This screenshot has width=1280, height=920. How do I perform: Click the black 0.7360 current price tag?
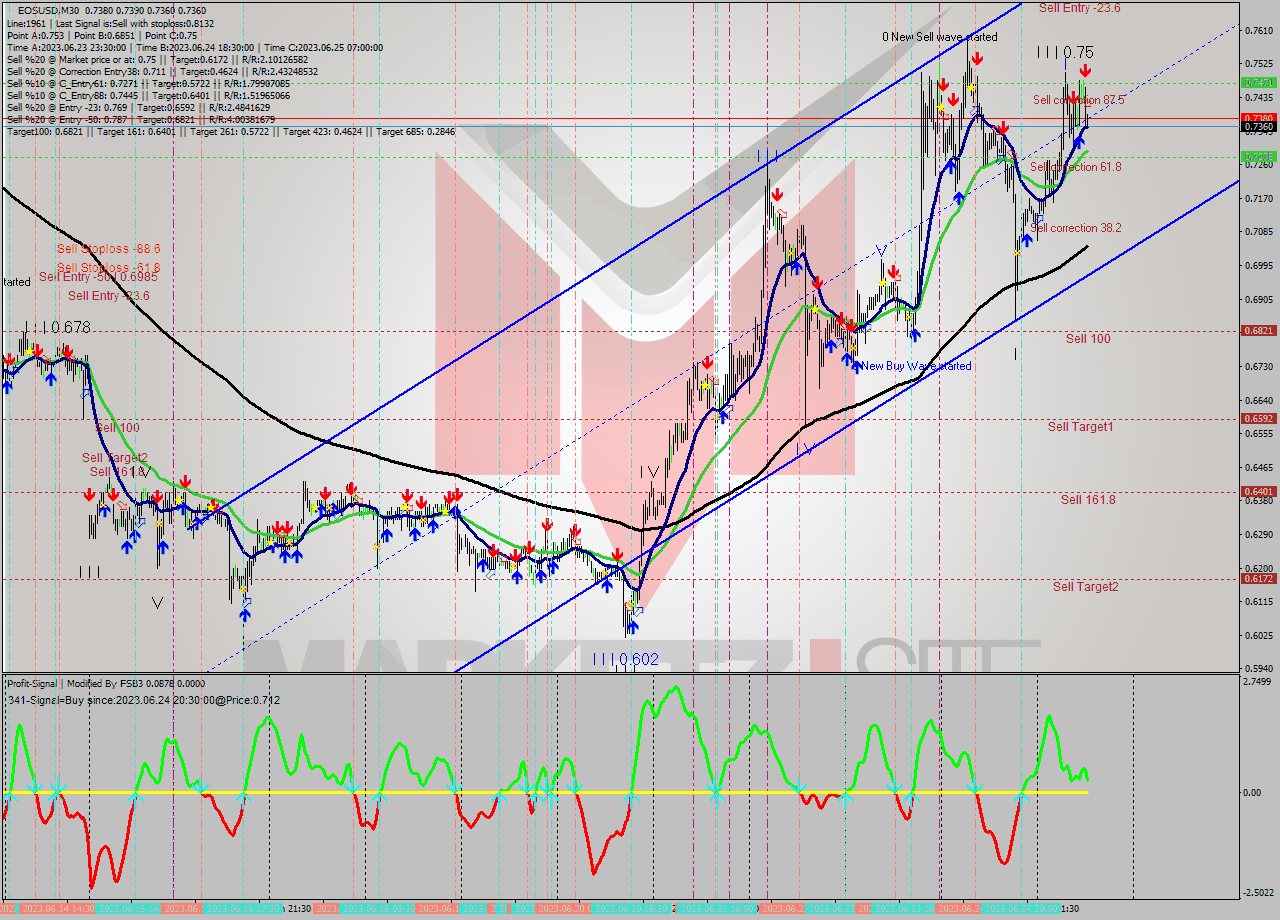pyautogui.click(x=1257, y=127)
